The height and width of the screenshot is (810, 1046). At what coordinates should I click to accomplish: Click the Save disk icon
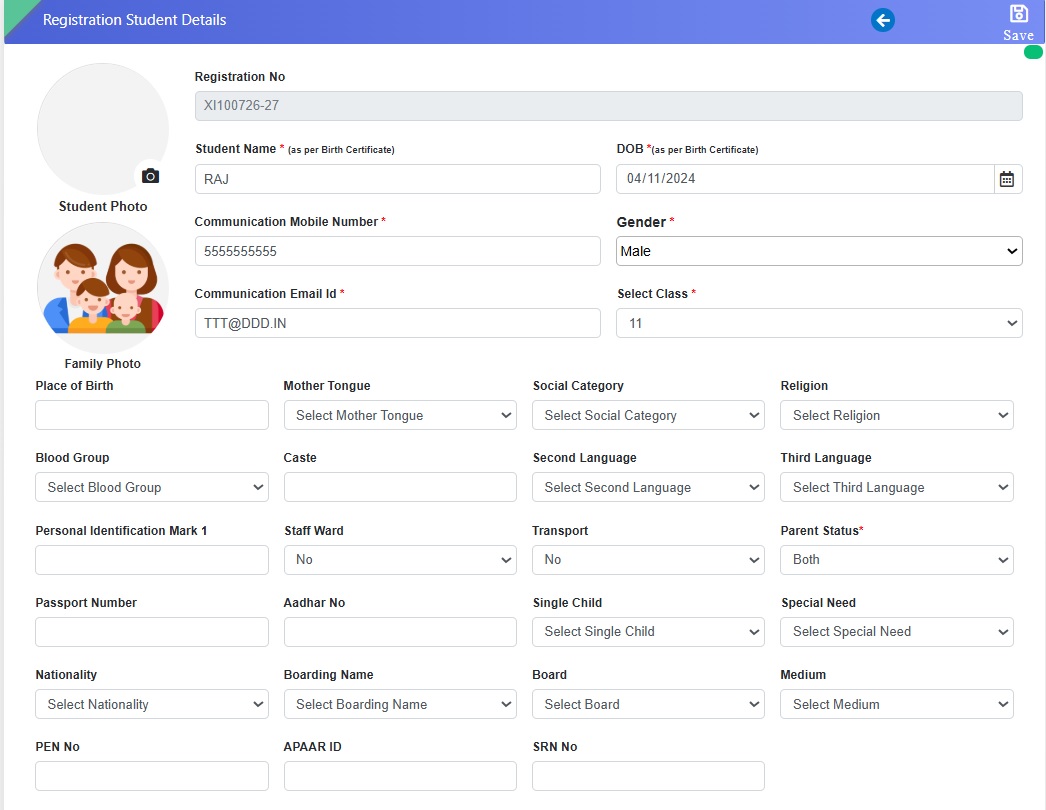pos(1018,14)
